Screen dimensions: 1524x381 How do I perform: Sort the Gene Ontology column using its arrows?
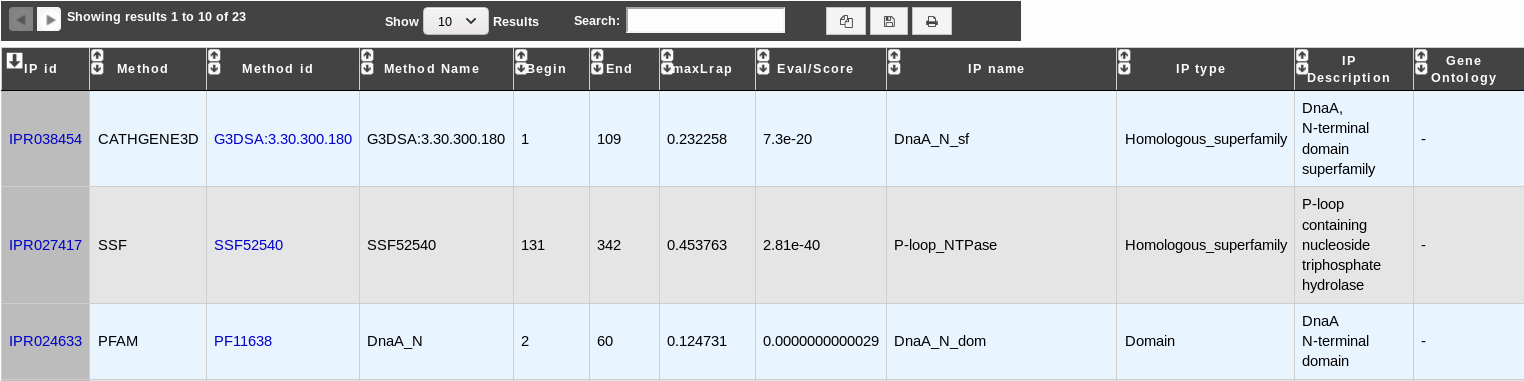click(x=1421, y=62)
